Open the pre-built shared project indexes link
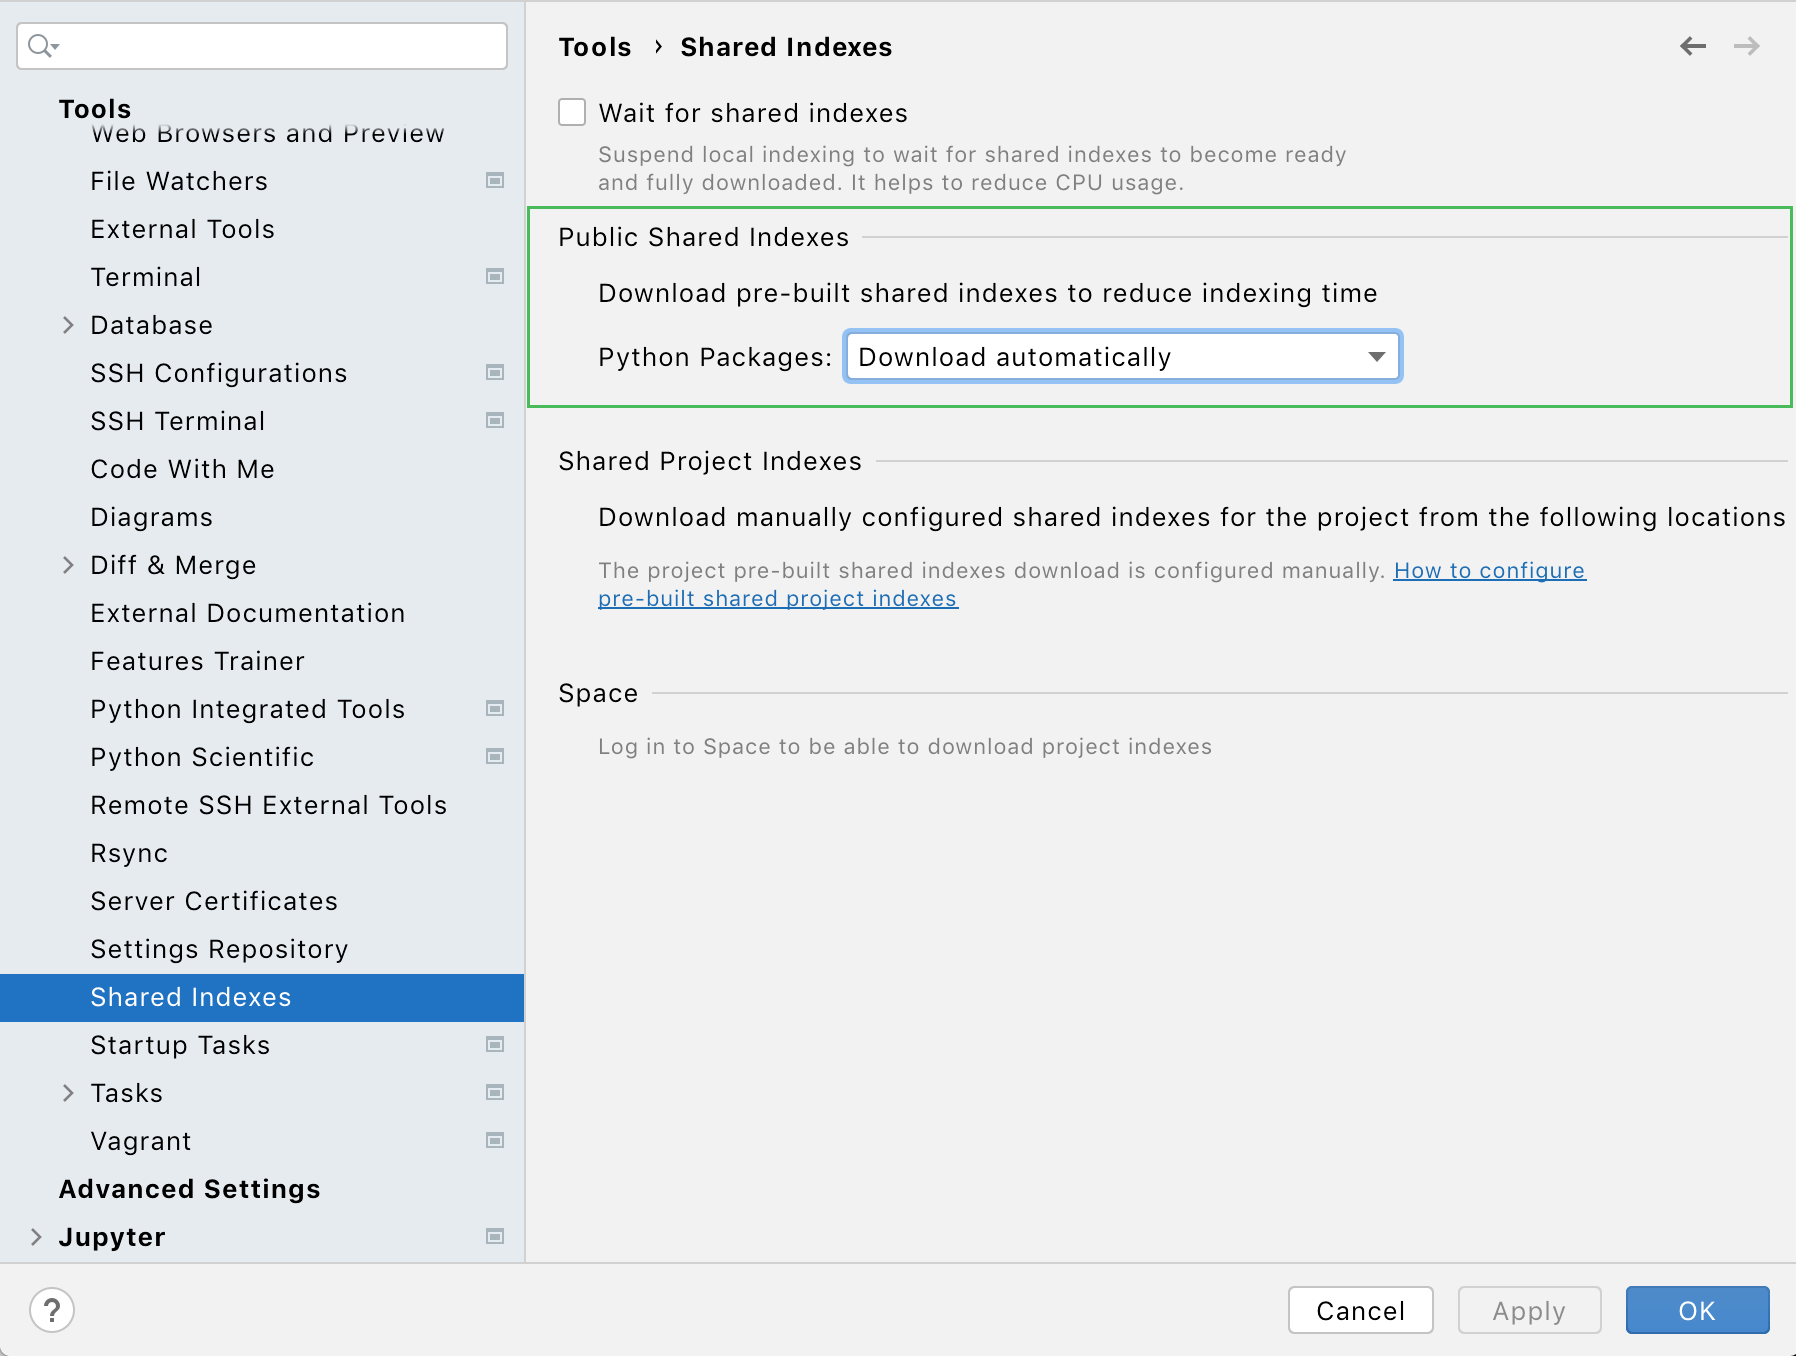 point(777,598)
